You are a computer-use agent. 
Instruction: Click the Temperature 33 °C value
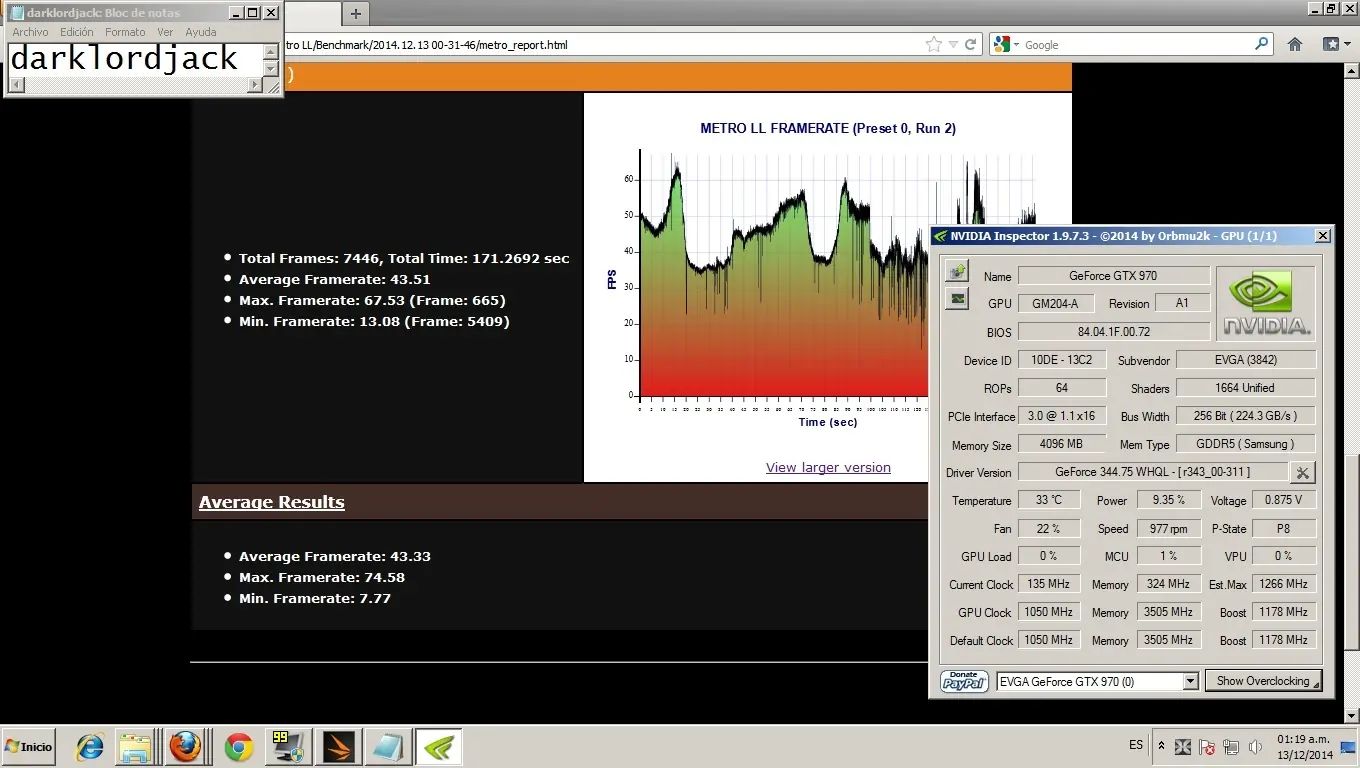[x=1049, y=500]
